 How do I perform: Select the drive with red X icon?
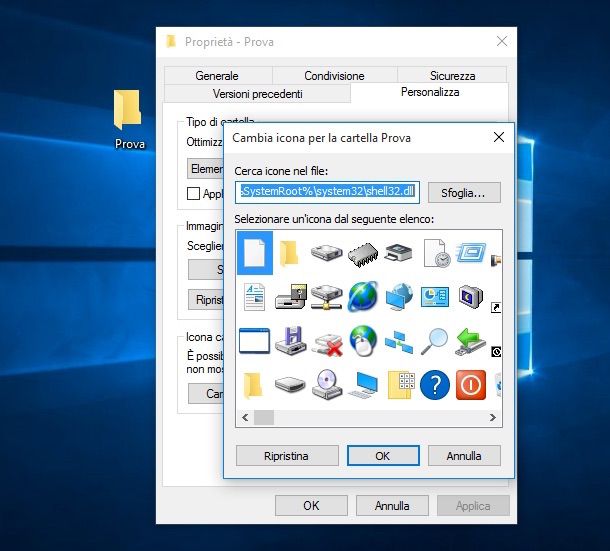click(x=326, y=340)
